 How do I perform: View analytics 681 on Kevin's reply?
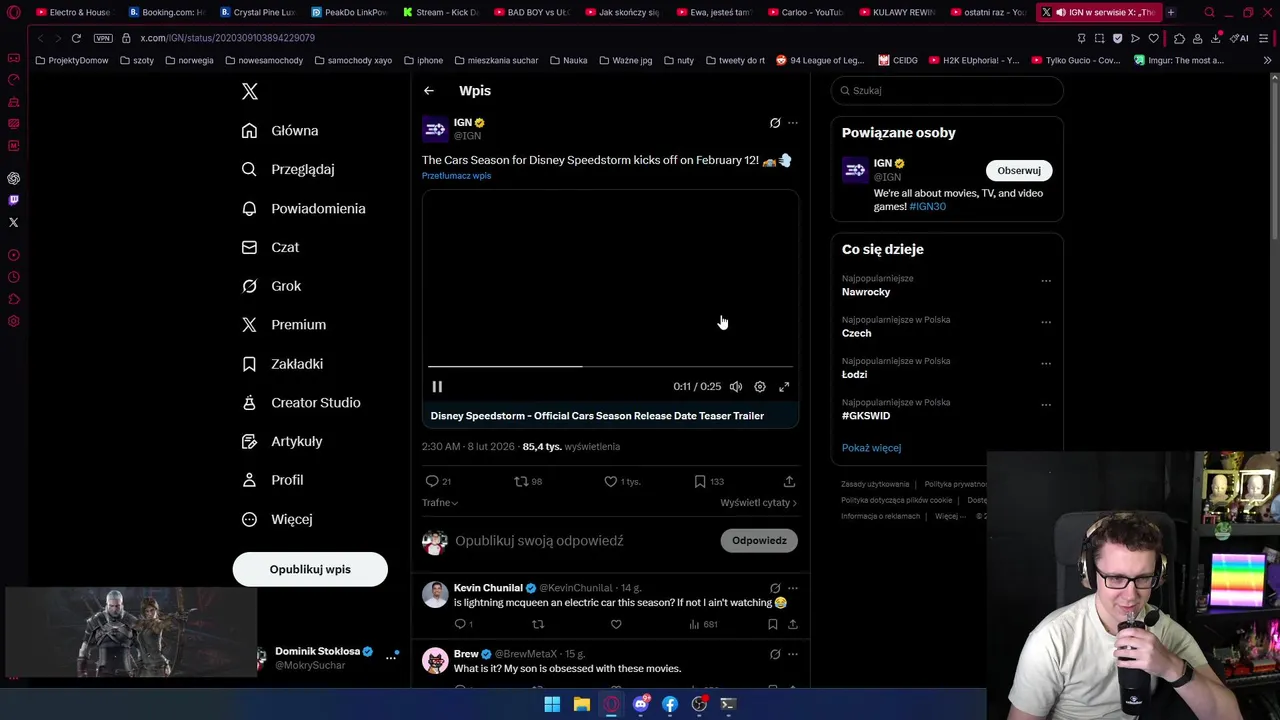click(x=703, y=625)
